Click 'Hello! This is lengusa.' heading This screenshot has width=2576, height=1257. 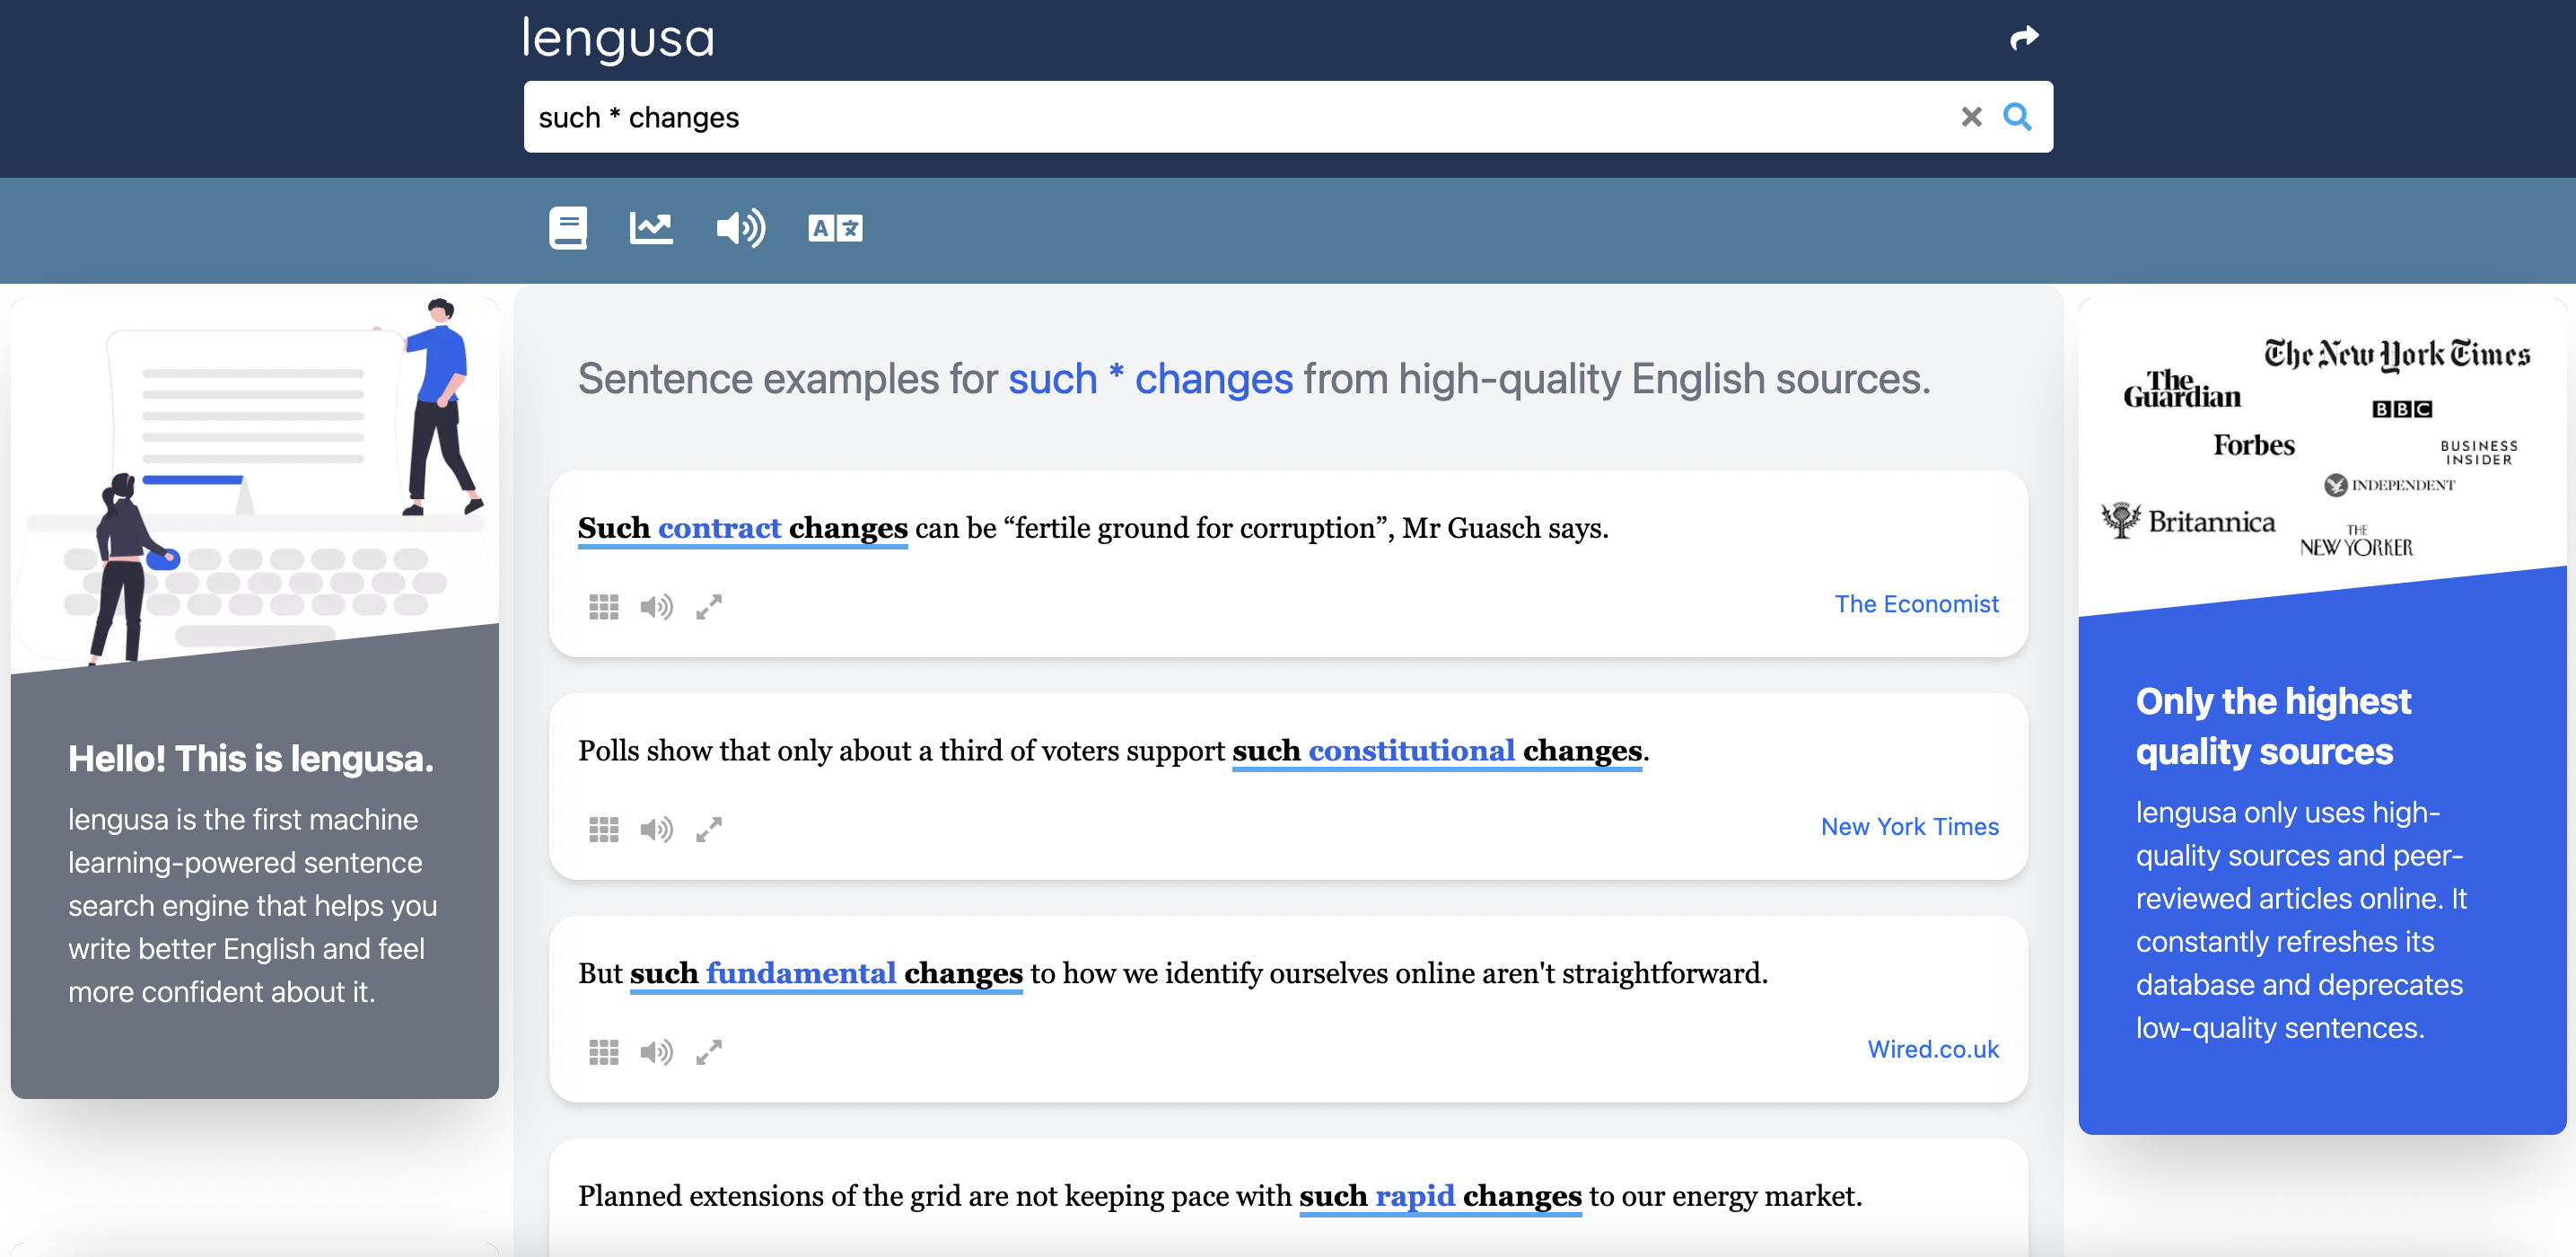251,759
